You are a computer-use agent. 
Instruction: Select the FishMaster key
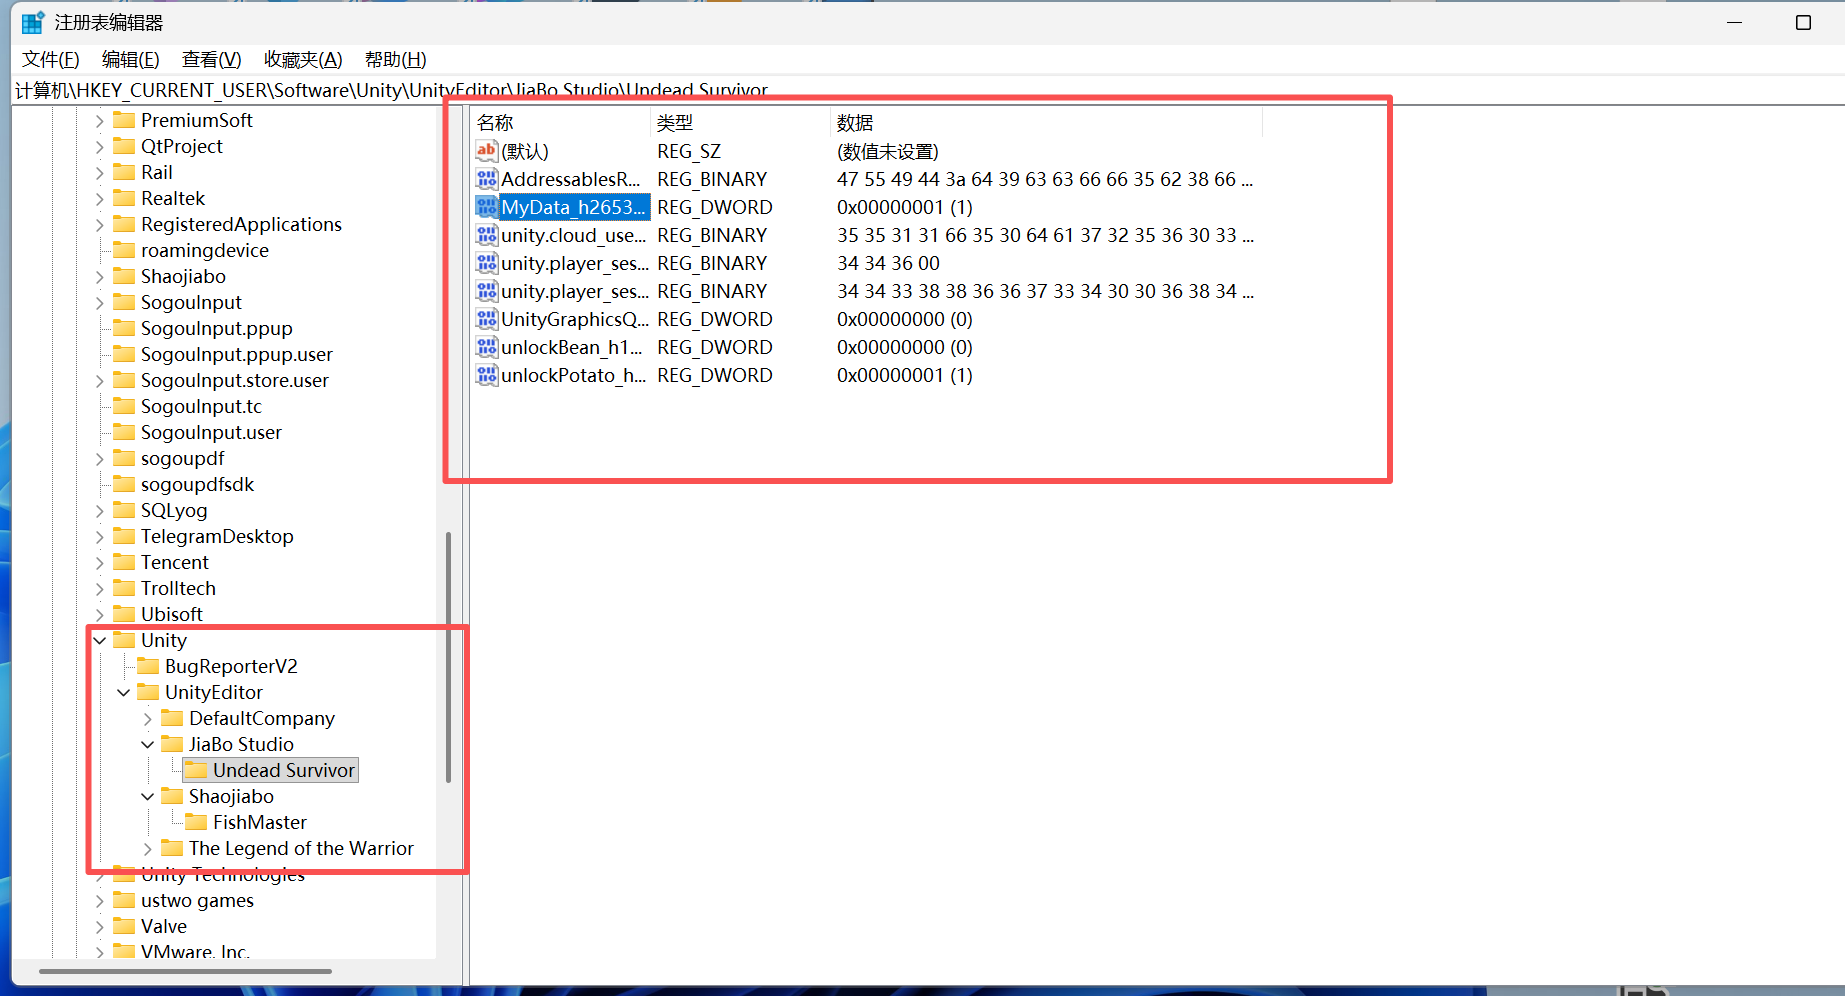point(260,822)
